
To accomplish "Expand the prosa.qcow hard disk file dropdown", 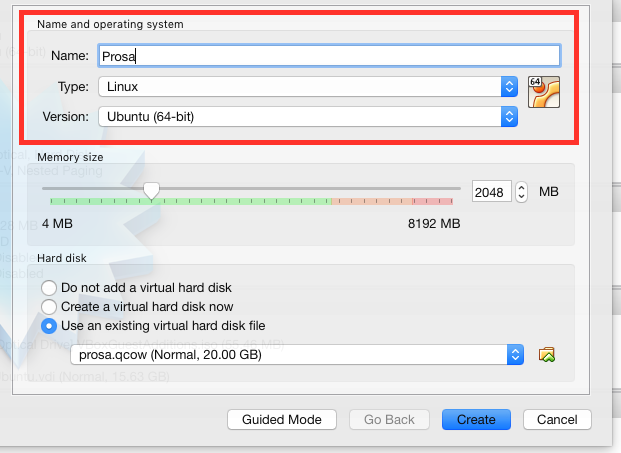I will (x=297, y=354).
